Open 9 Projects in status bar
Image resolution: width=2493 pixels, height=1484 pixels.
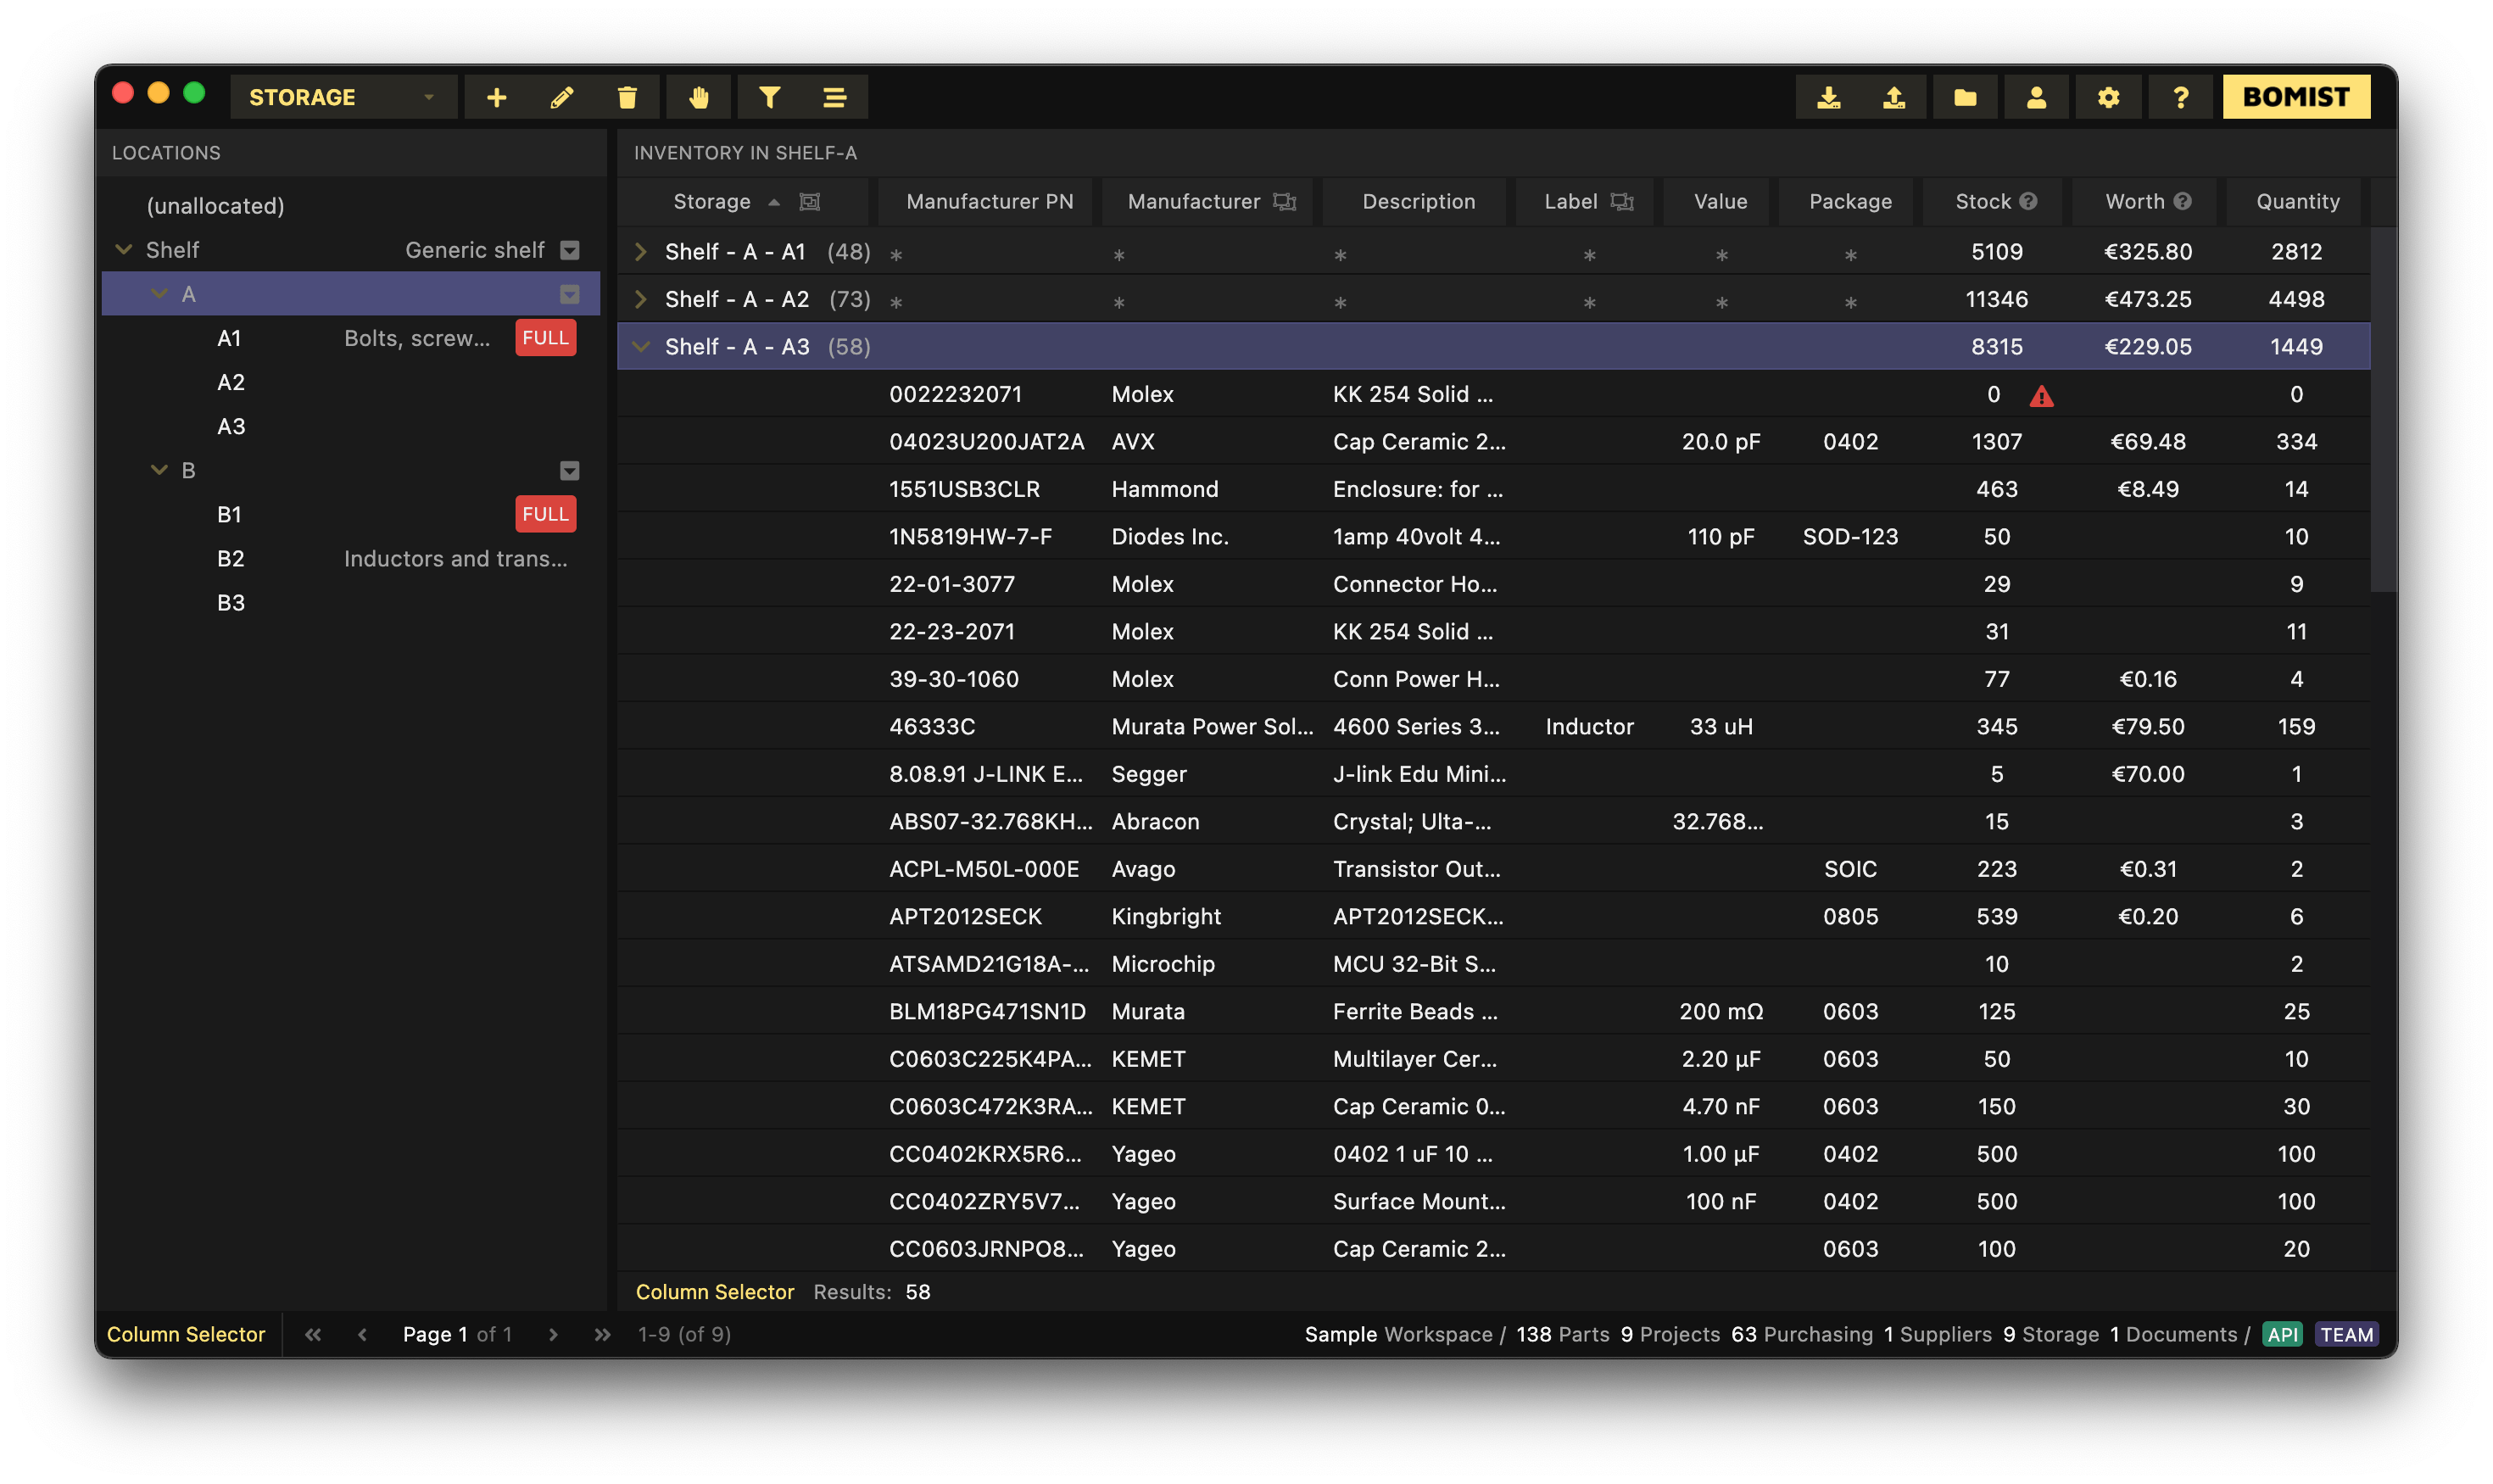[x=1670, y=1334]
